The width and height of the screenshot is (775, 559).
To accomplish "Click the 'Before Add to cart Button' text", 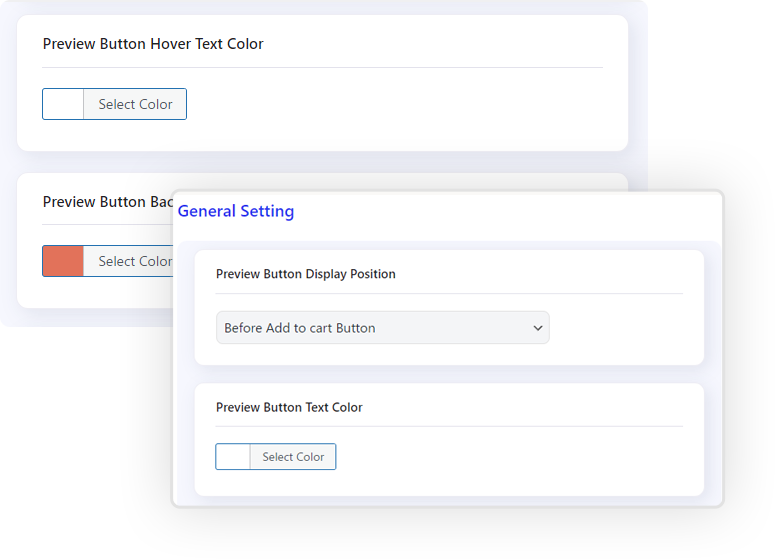I will [x=300, y=328].
